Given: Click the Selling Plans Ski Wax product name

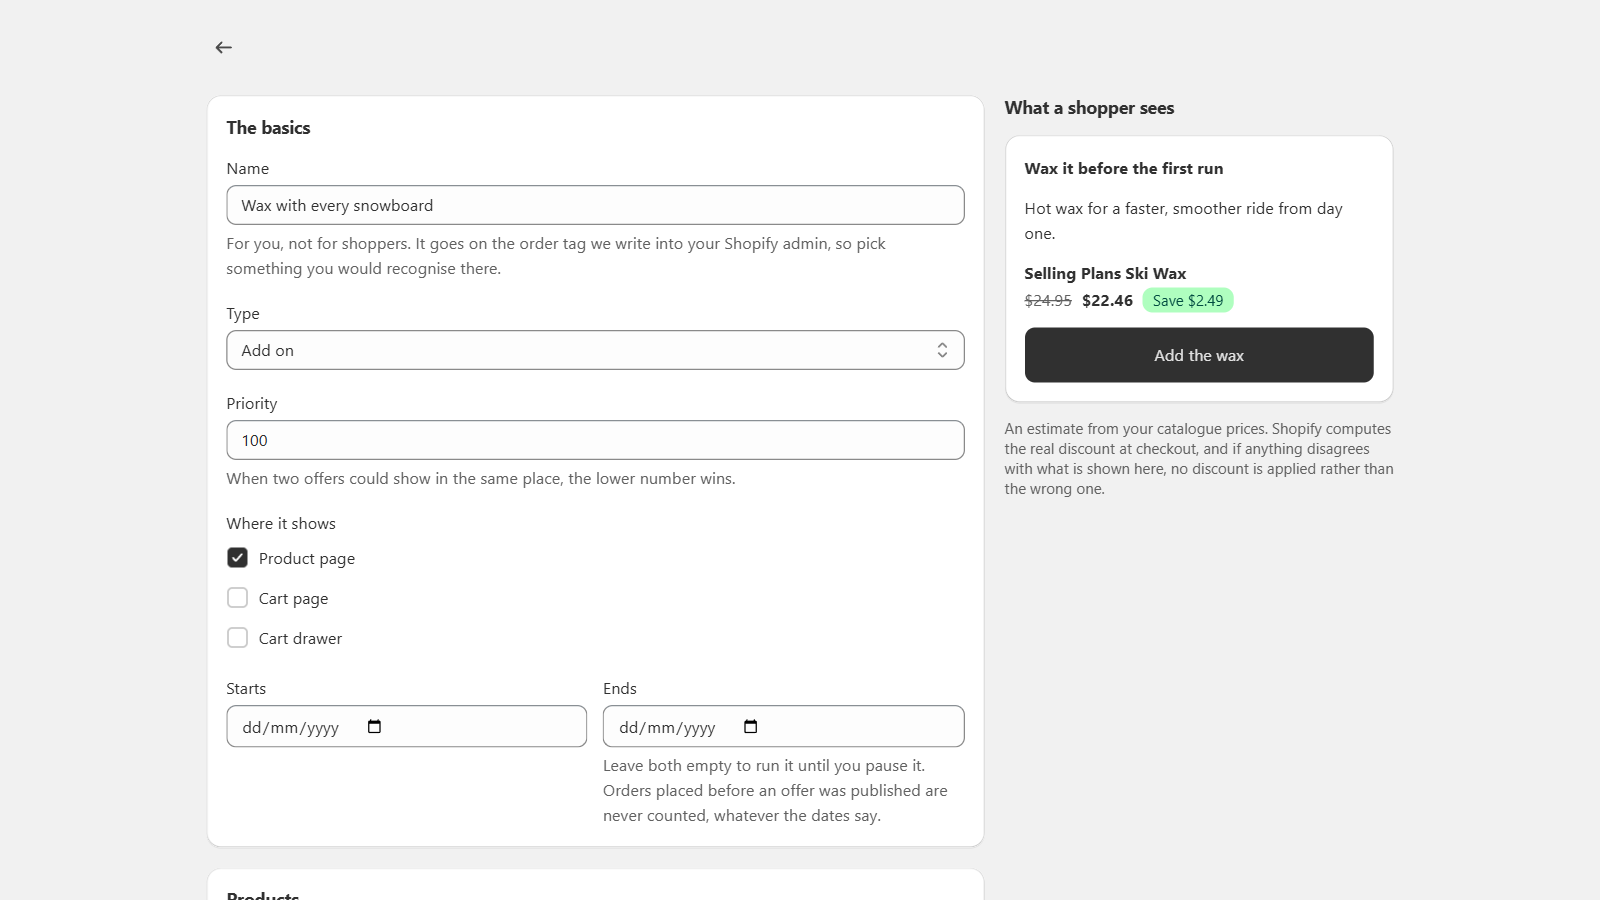Looking at the screenshot, I should (1105, 274).
